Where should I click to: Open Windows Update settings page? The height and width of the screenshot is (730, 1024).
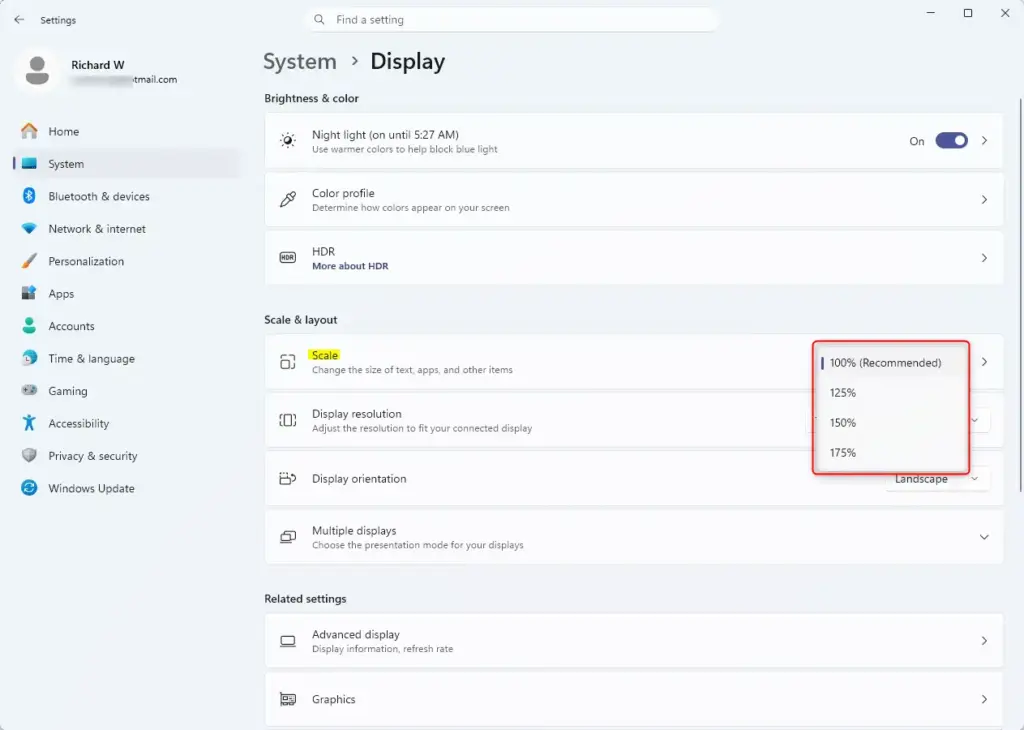click(x=127, y=488)
